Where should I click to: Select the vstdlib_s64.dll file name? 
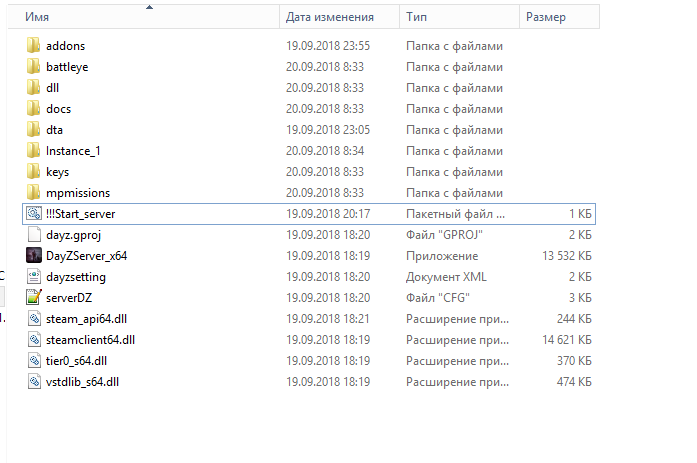[82, 382]
